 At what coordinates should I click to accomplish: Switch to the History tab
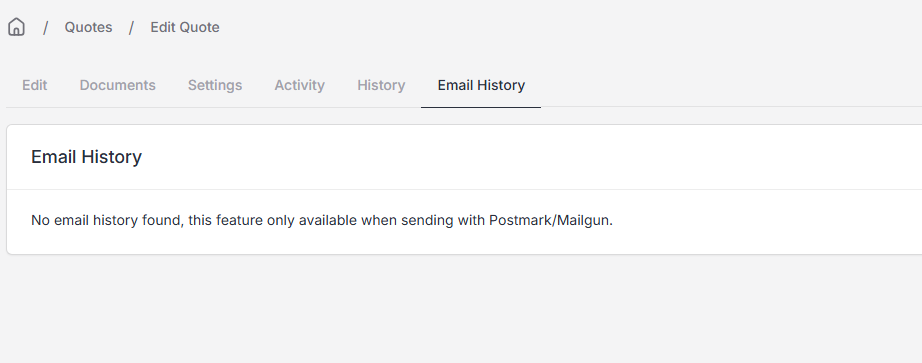click(381, 85)
